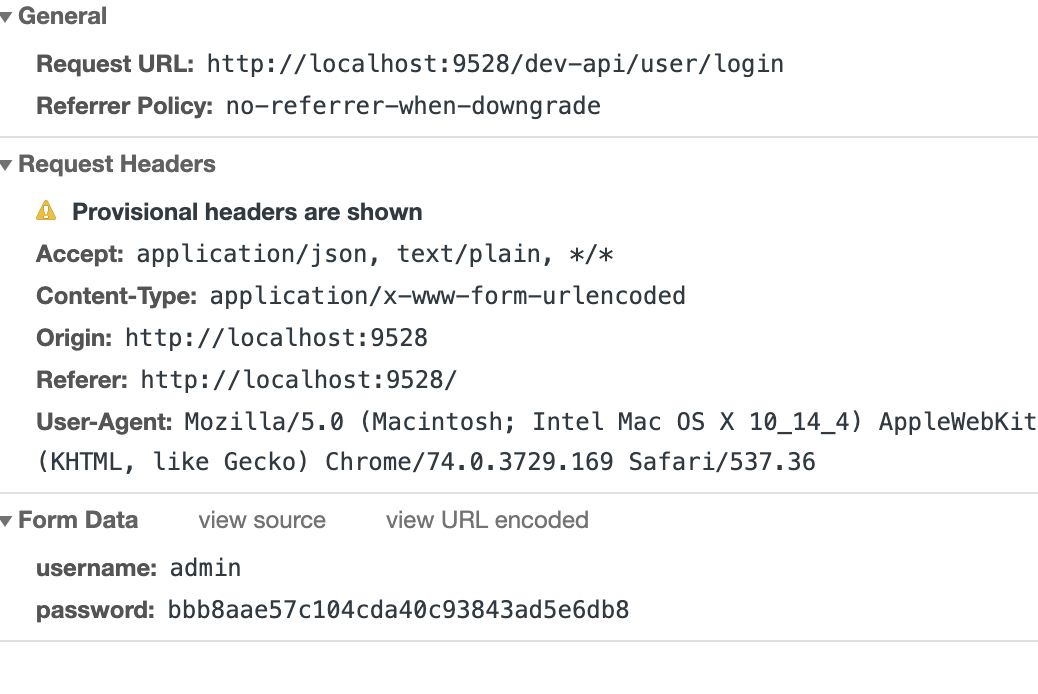The image size is (1038, 694).
Task: Click the view source link
Action: coord(262,520)
